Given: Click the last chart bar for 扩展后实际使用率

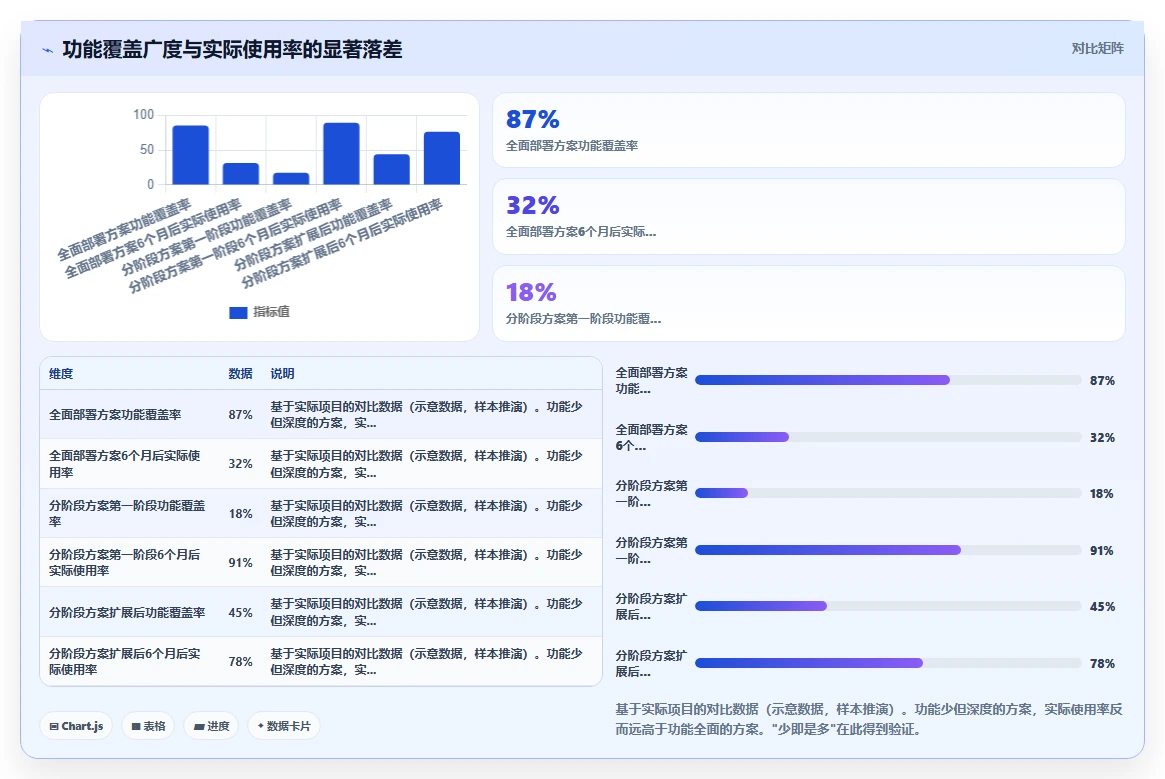Looking at the screenshot, I should pyautogui.click(x=442, y=158).
